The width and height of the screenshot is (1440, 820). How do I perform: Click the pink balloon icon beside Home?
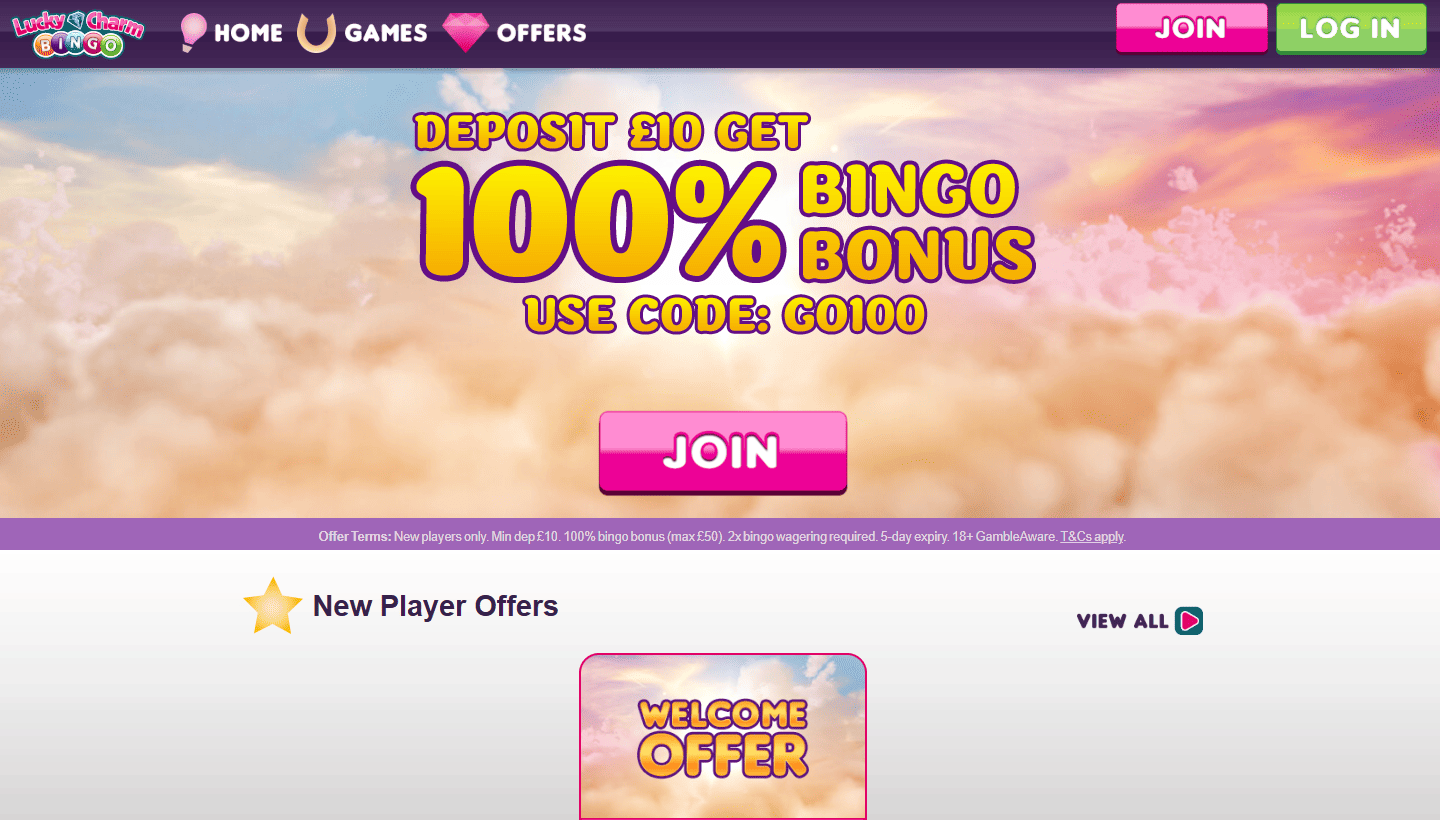[x=193, y=32]
